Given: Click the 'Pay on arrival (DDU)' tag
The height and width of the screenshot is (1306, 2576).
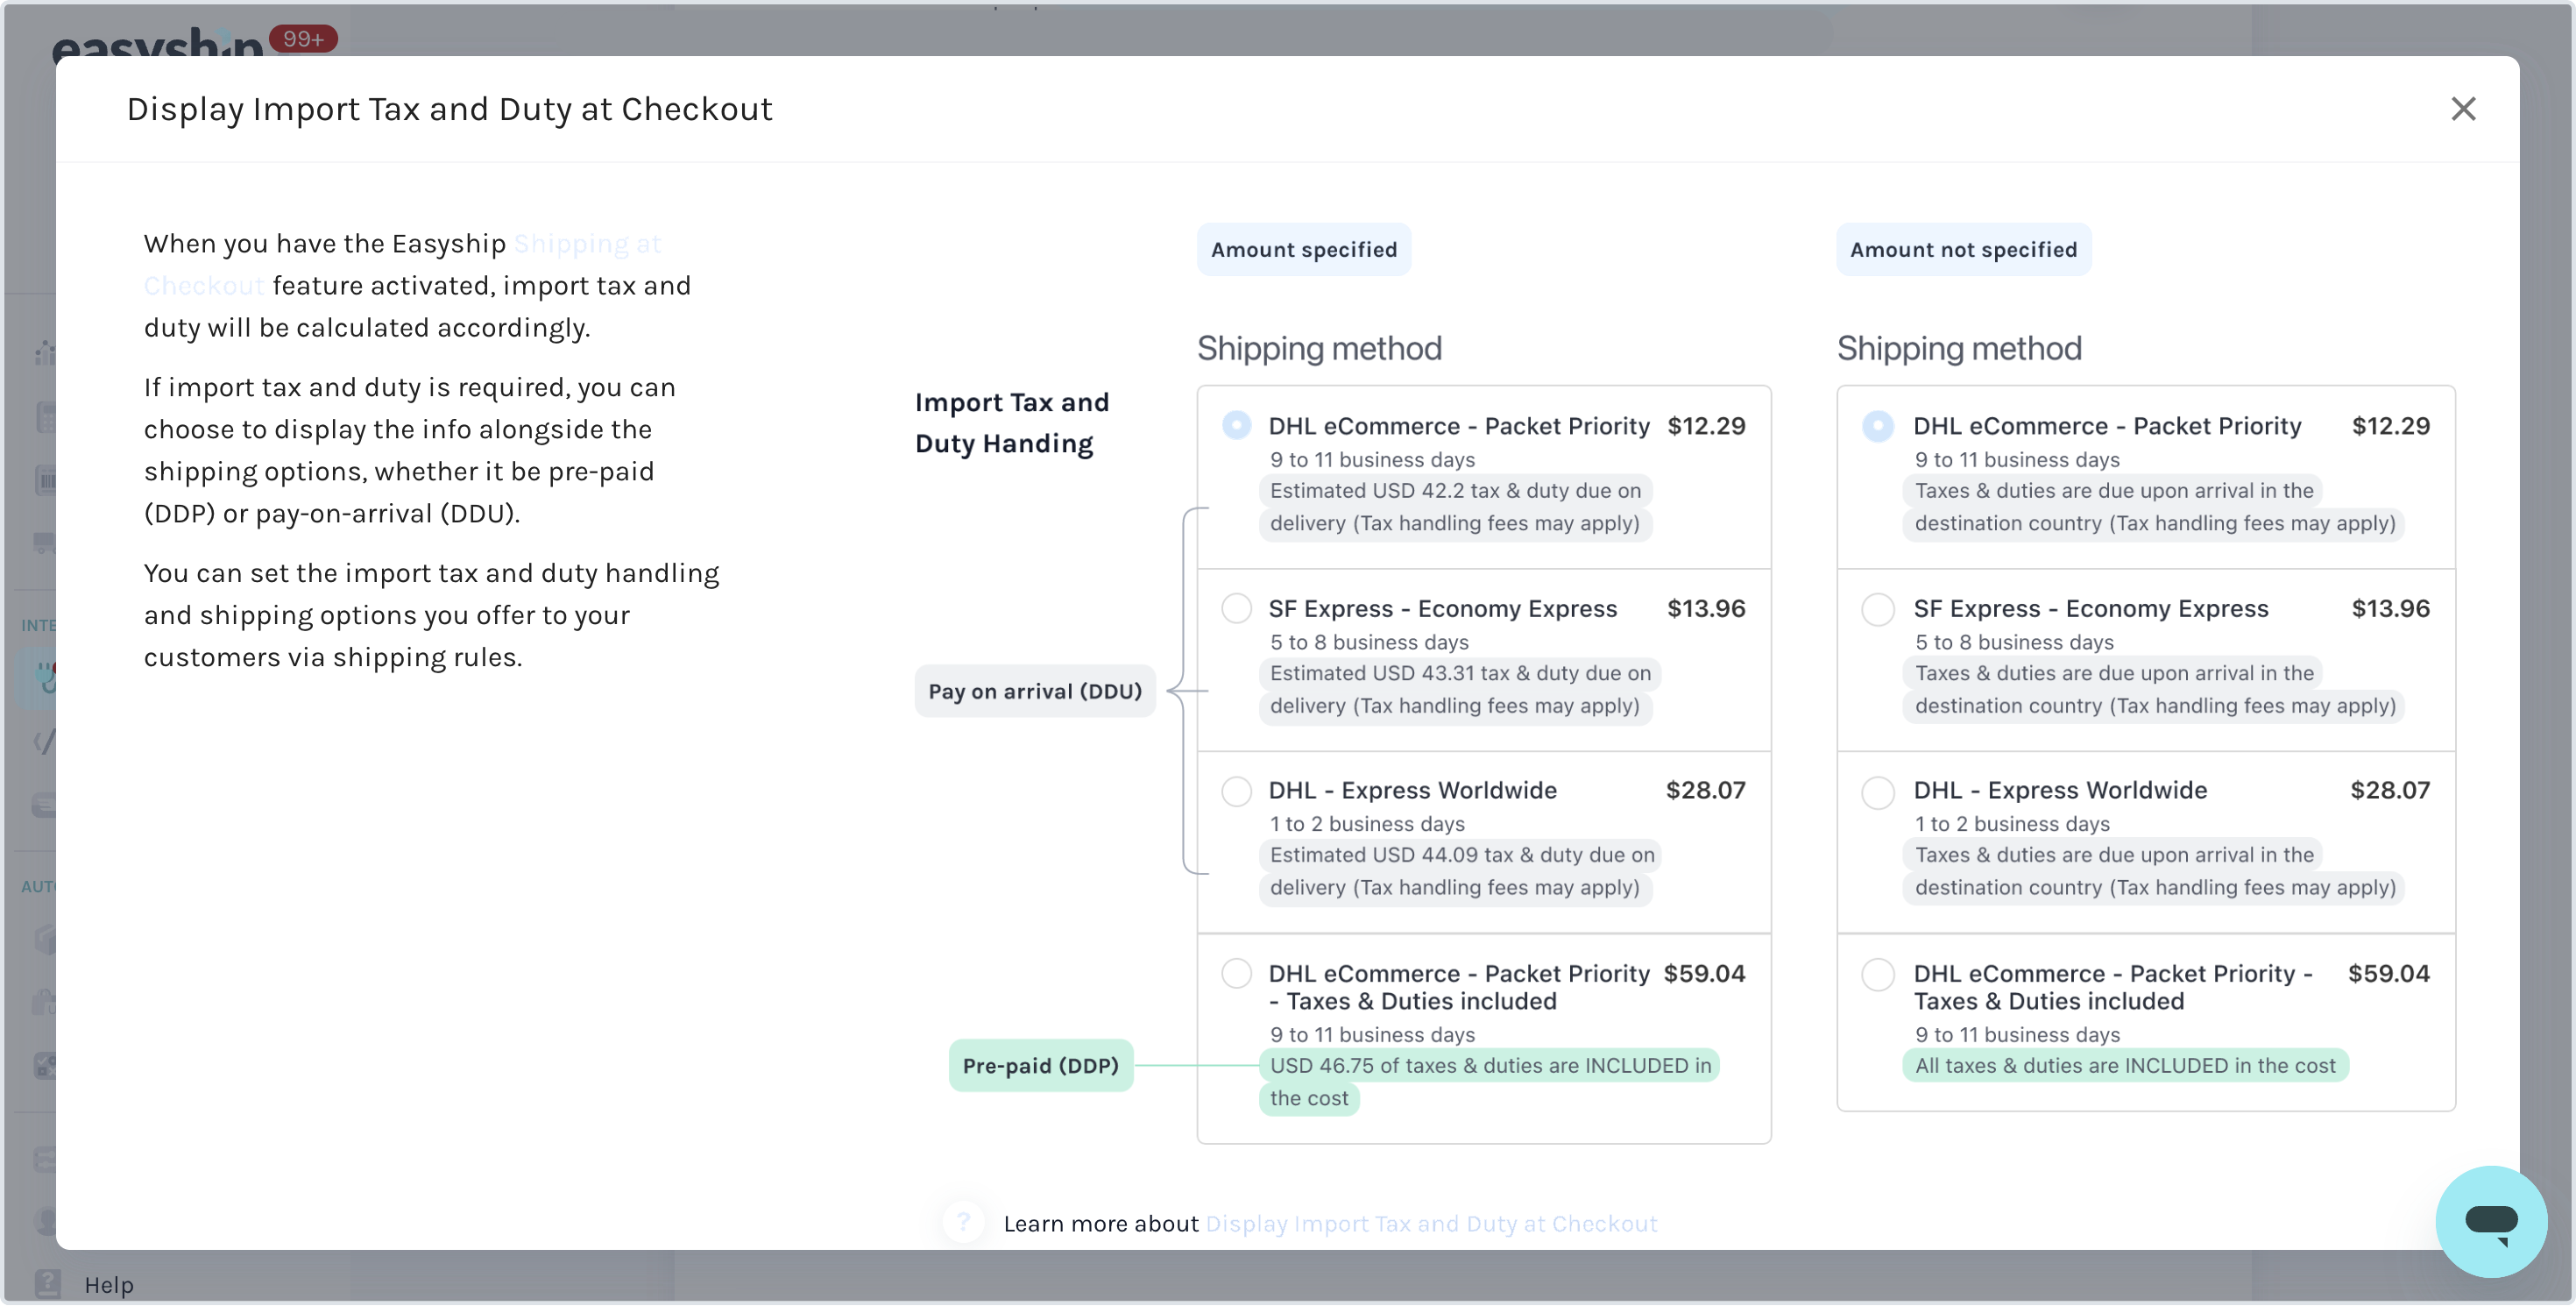Looking at the screenshot, I should 1035,691.
